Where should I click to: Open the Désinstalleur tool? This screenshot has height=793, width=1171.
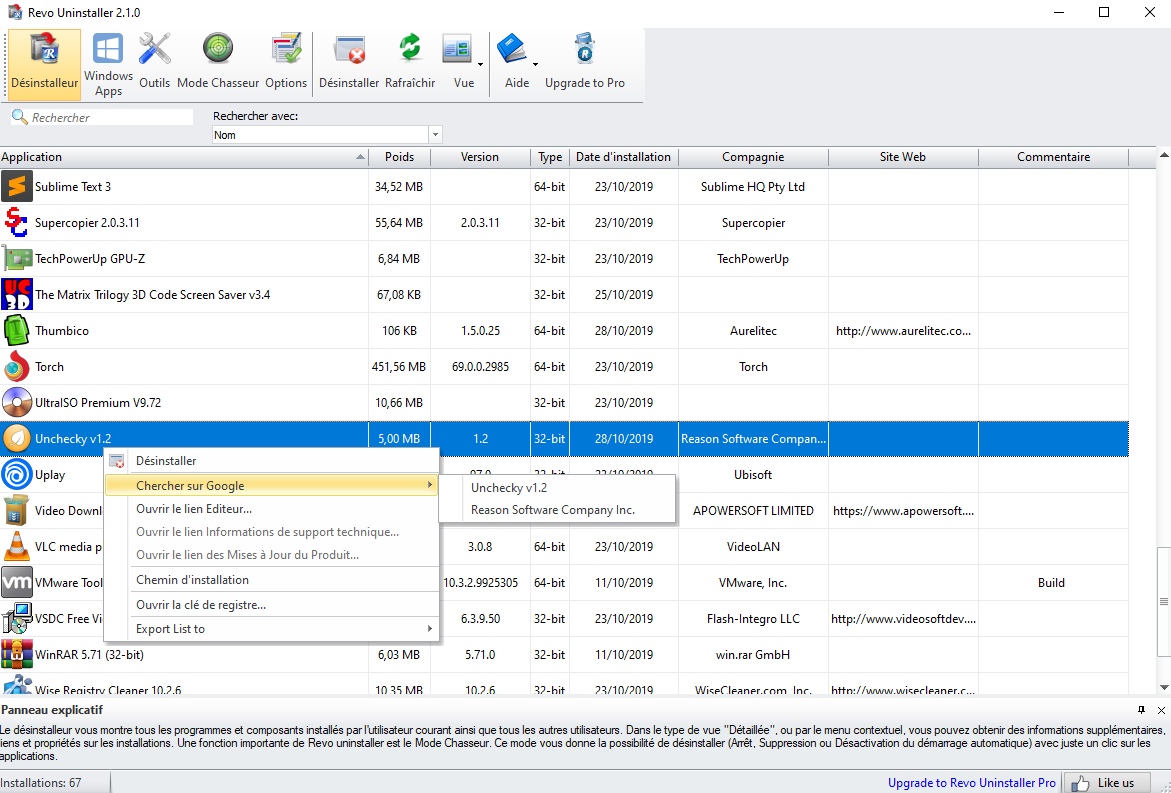pyautogui.click(x=45, y=63)
